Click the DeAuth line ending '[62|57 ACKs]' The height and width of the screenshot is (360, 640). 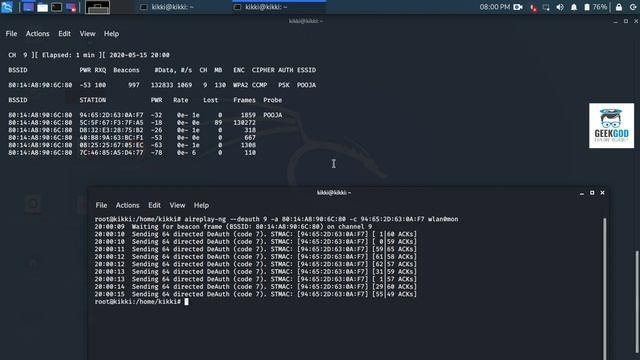tap(256, 264)
